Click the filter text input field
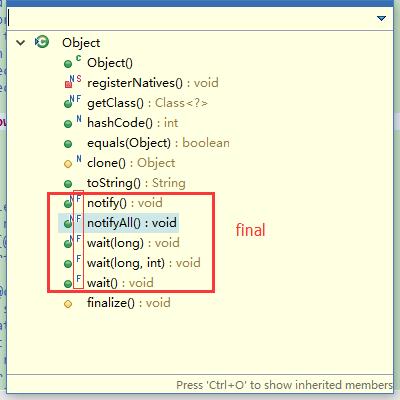 [190, 18]
